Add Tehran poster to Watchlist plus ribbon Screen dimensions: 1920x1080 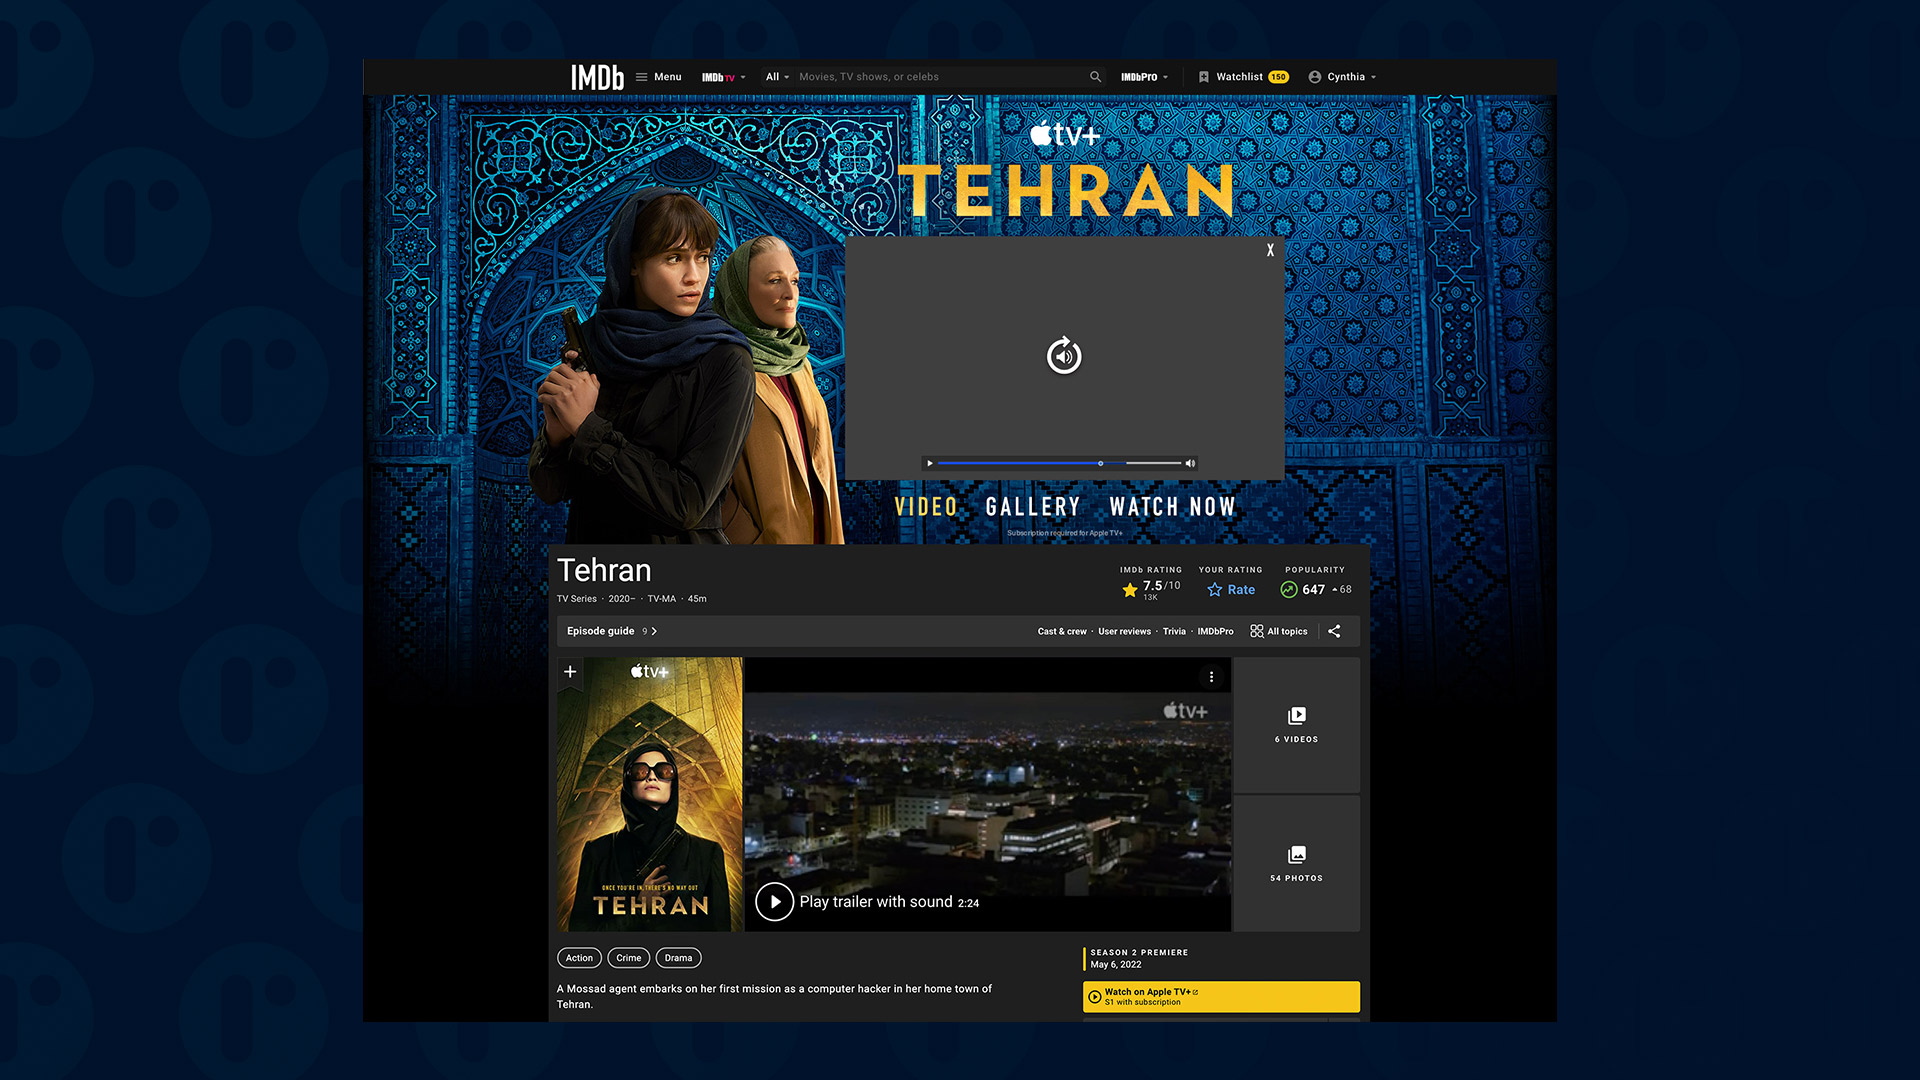(570, 672)
